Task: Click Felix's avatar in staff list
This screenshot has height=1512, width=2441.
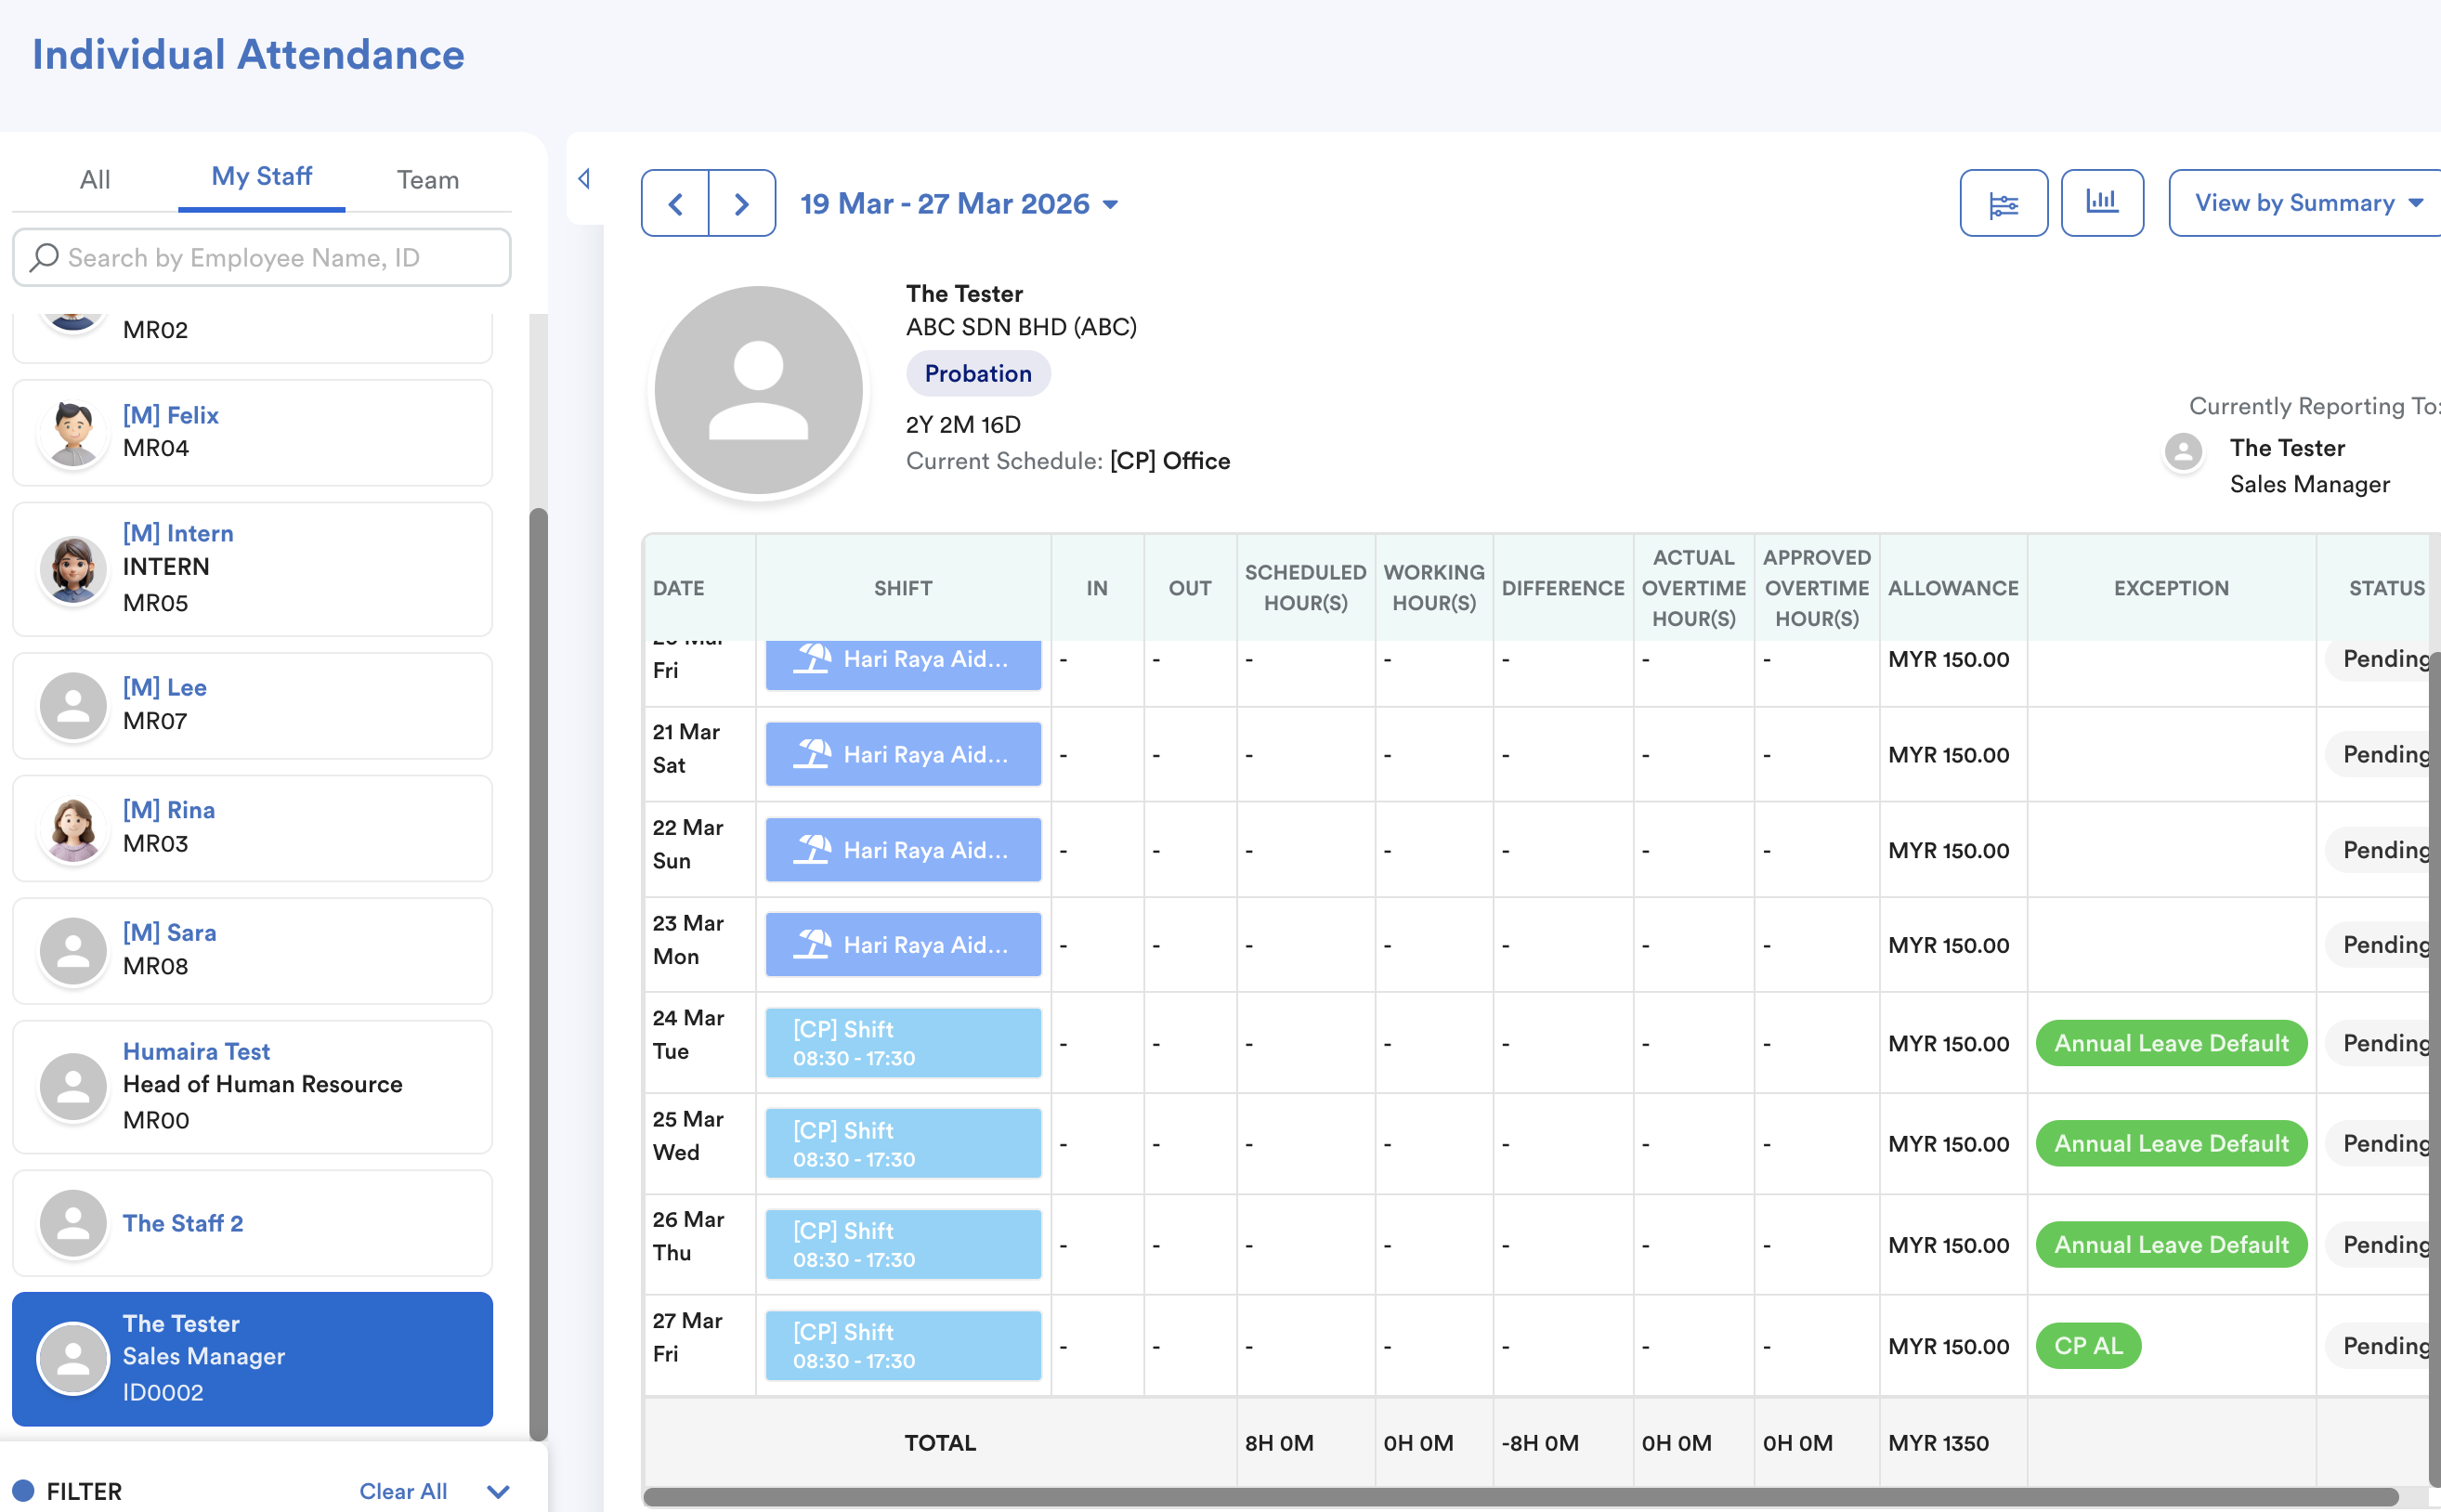Action: (73, 433)
